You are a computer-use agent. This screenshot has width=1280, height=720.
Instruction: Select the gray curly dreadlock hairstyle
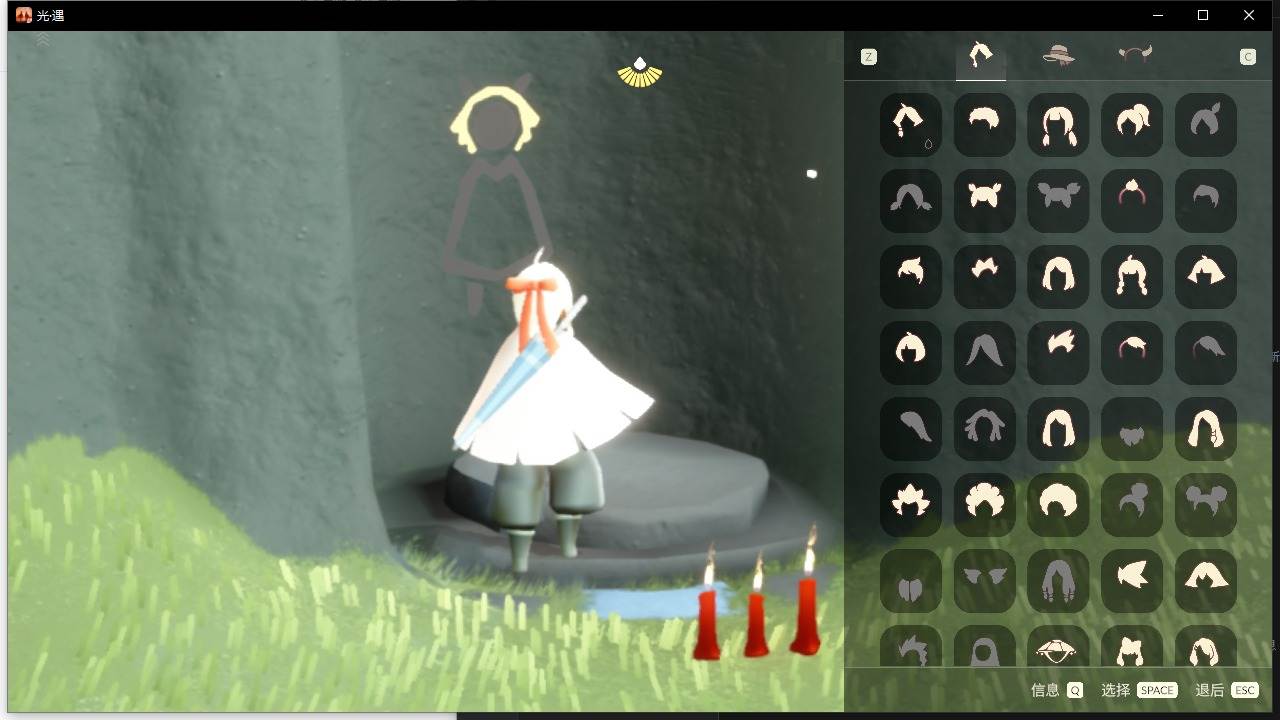985,429
